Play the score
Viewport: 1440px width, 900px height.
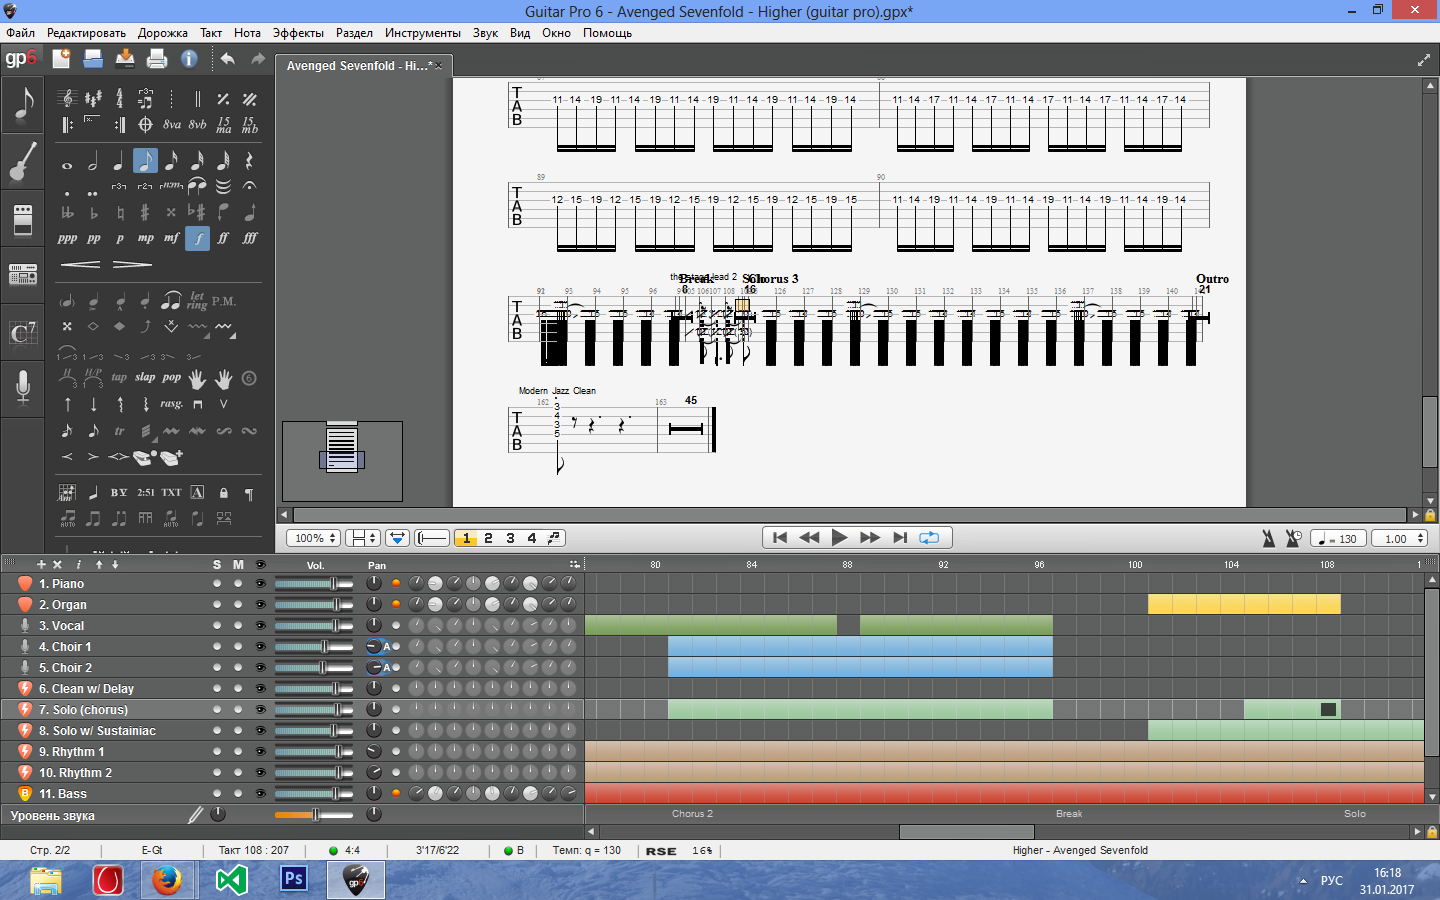coord(839,537)
